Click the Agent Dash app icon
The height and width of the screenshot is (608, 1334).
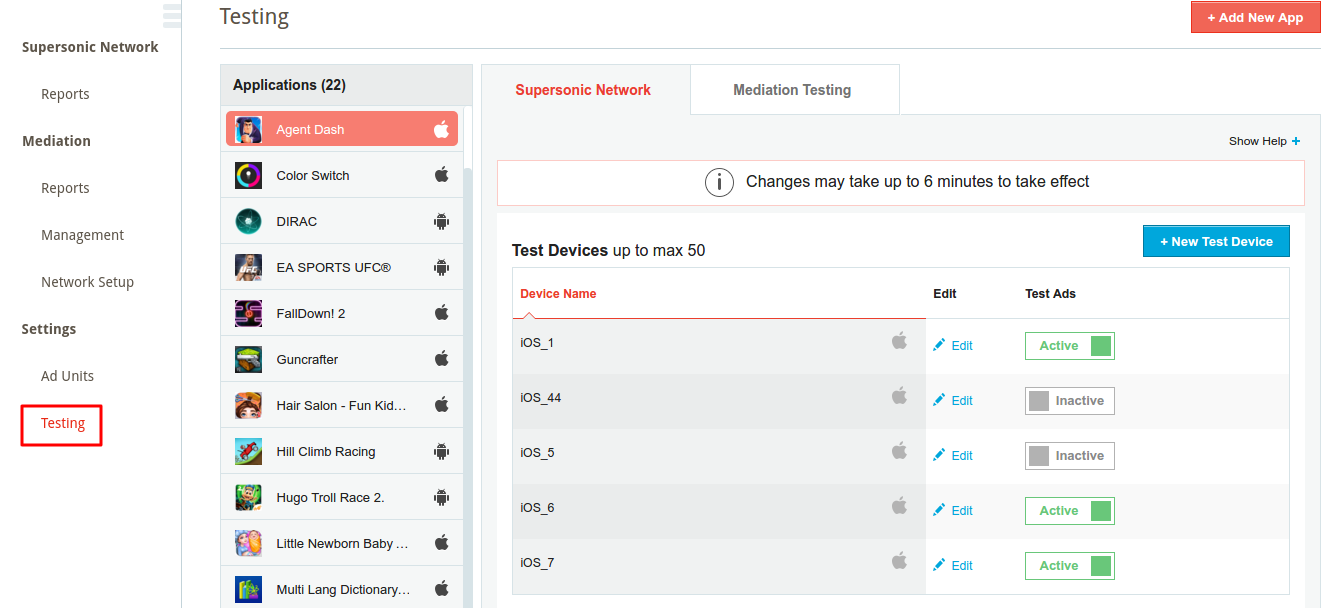[249, 130]
